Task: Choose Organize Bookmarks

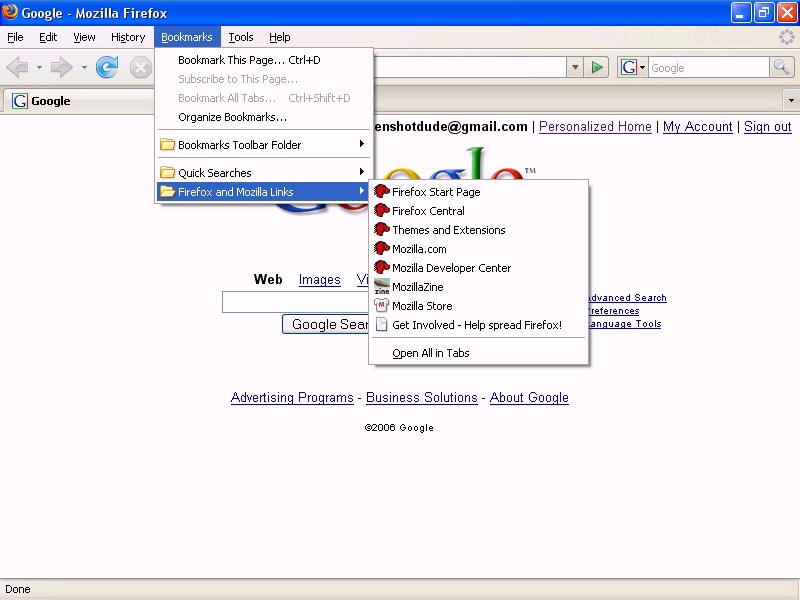Action: pyautogui.click(x=264, y=117)
